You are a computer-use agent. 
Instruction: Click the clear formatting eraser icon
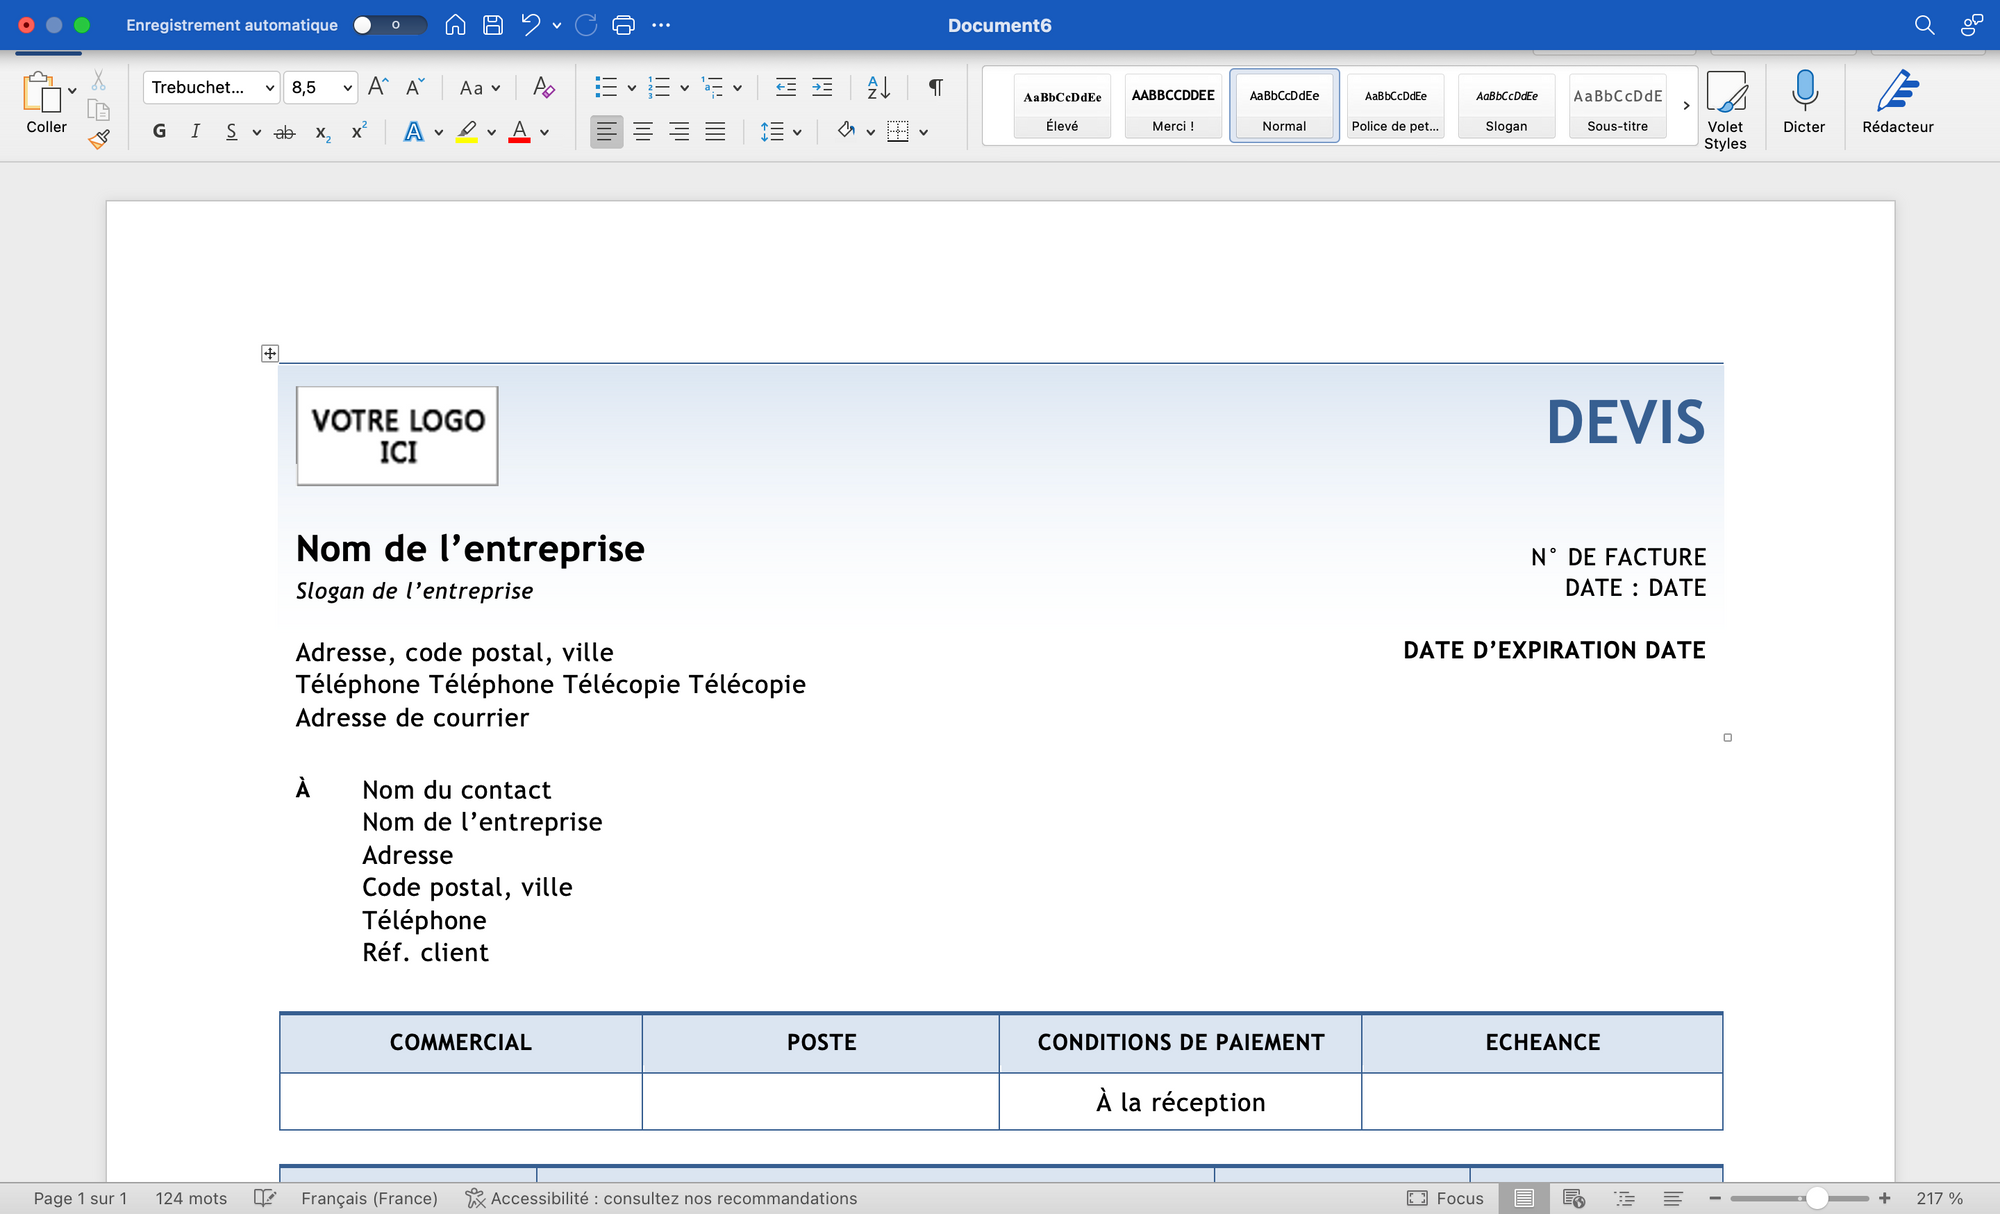tap(543, 87)
